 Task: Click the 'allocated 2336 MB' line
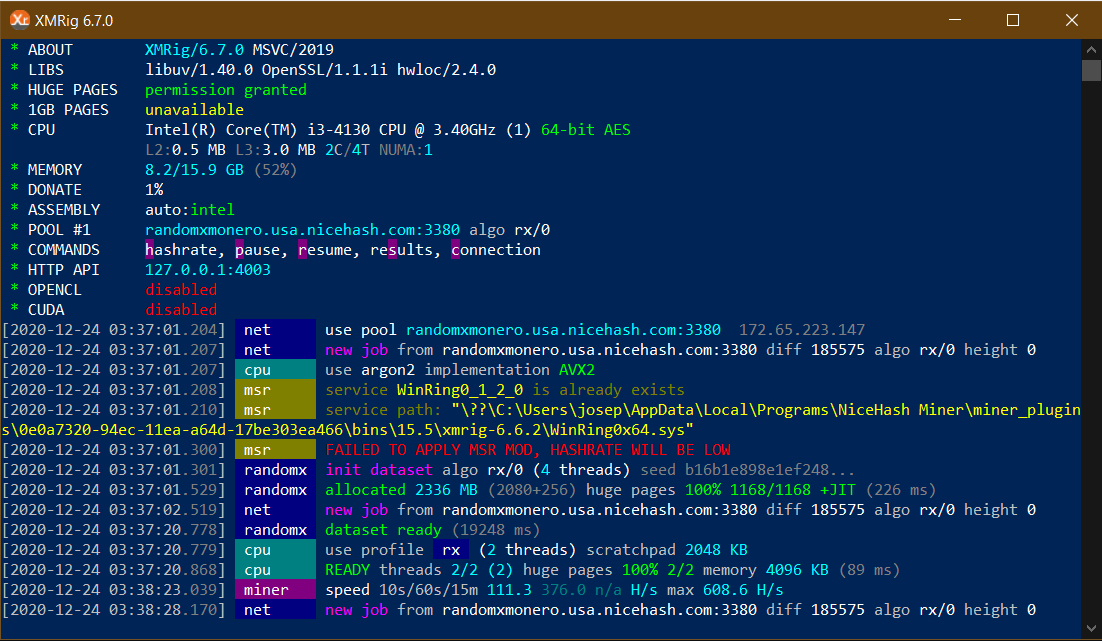pyautogui.click(x=630, y=490)
